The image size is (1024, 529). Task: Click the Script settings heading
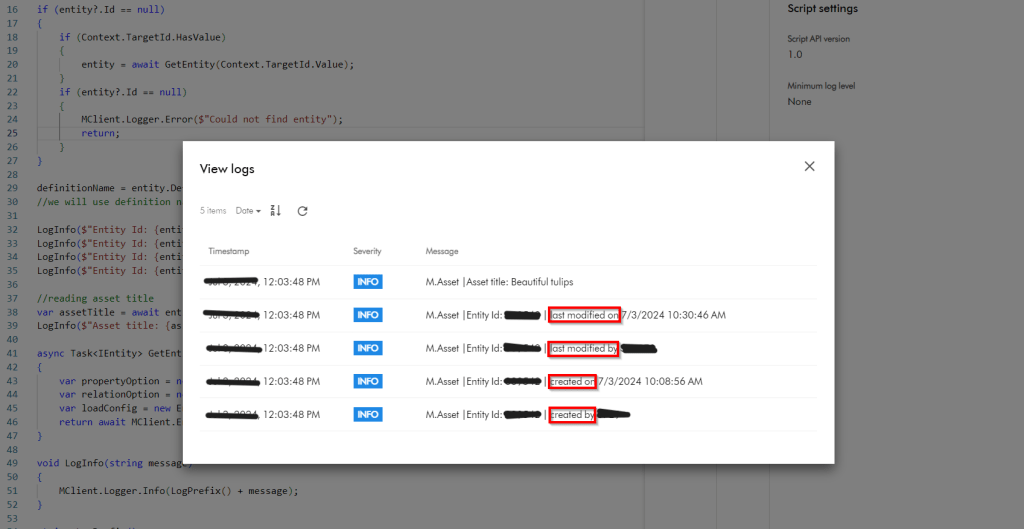point(822,9)
